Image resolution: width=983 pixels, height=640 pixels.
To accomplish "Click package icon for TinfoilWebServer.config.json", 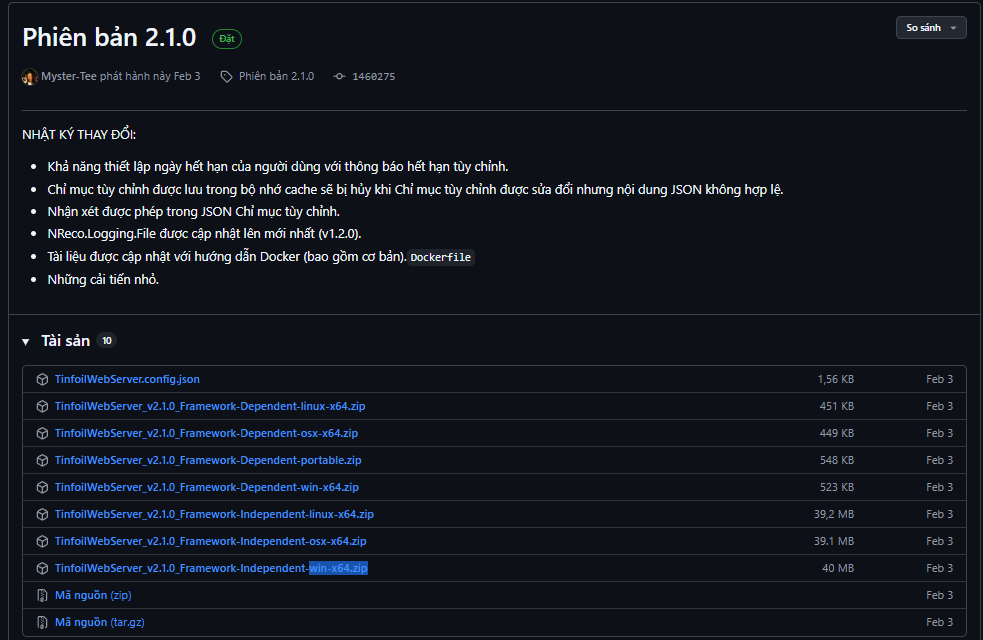I will (x=42, y=380).
